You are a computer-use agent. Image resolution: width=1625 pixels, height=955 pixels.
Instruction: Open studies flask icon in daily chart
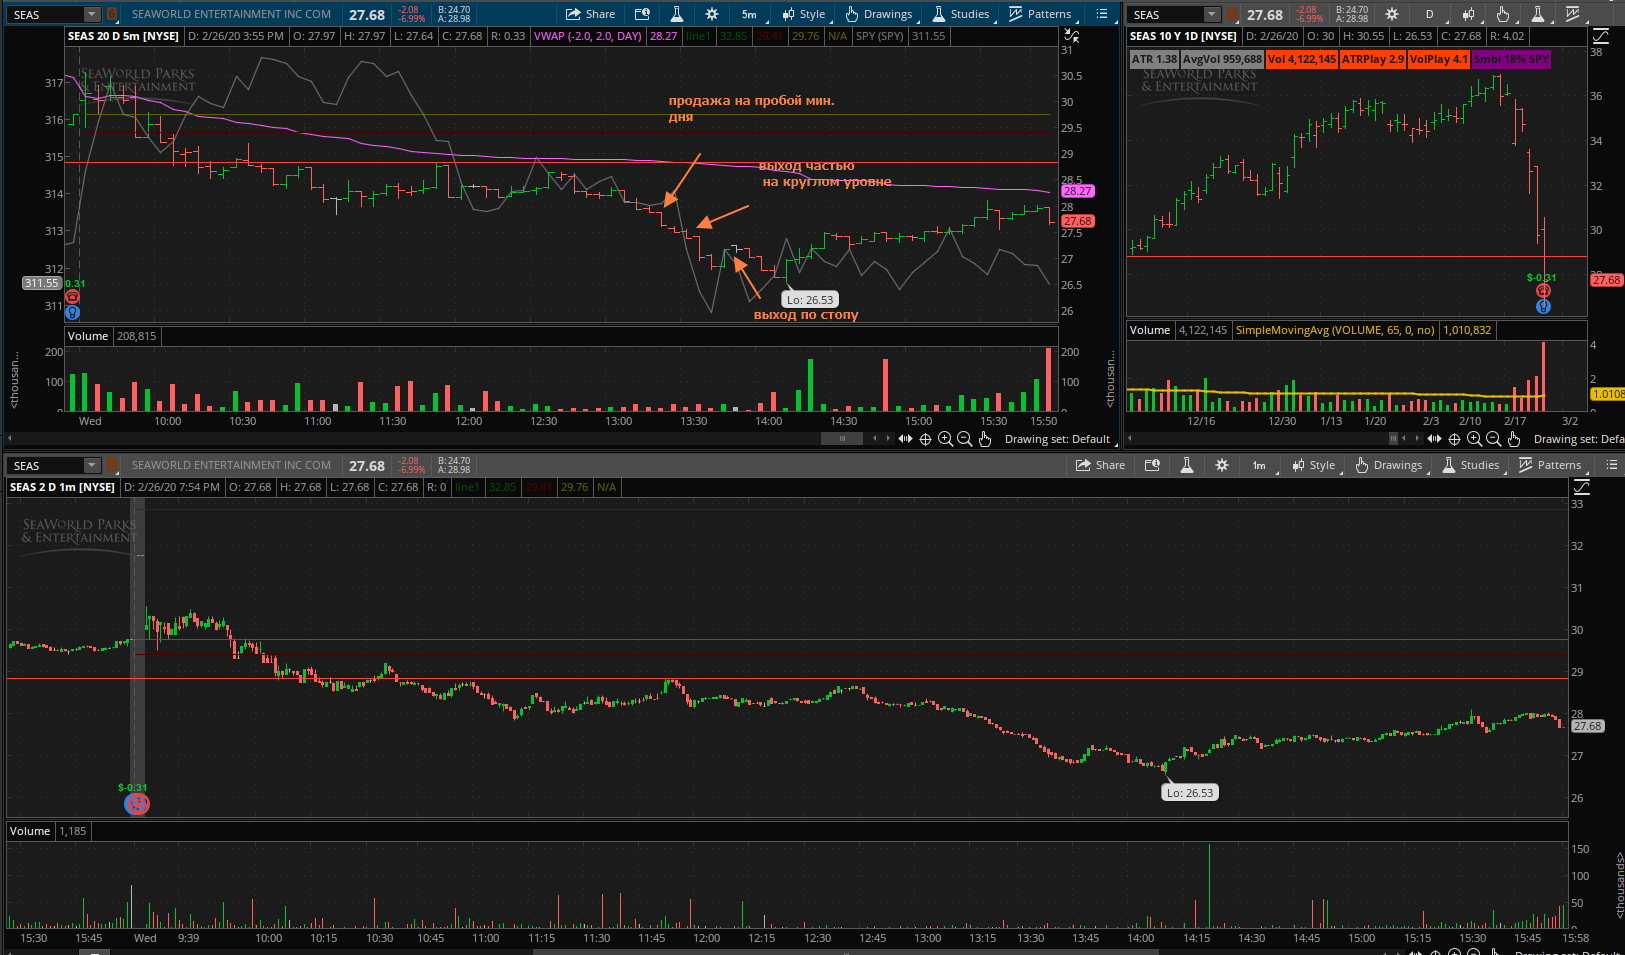(x=1538, y=14)
